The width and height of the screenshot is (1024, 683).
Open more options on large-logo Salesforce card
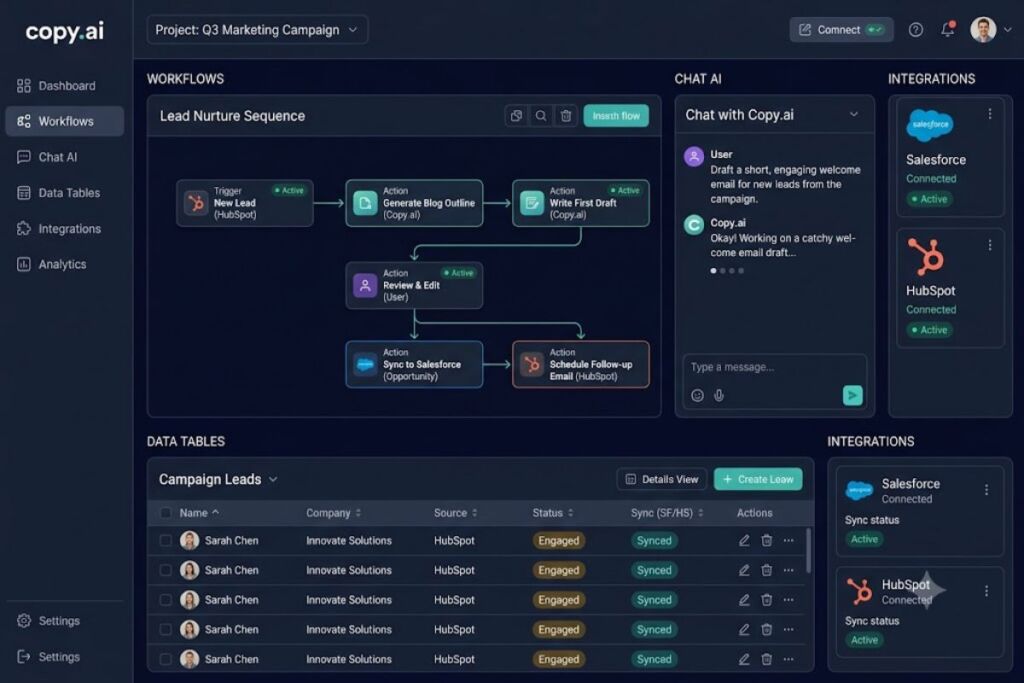(990, 114)
